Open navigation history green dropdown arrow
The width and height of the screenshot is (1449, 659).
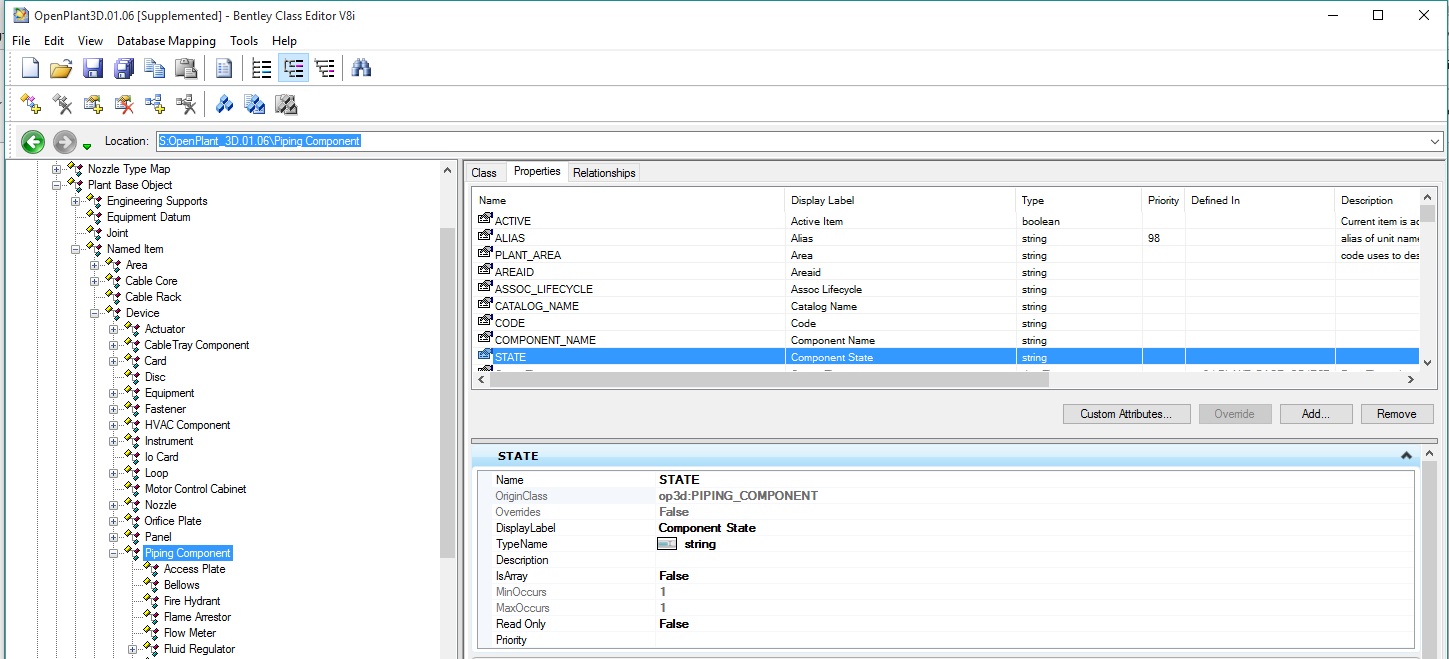[87, 147]
